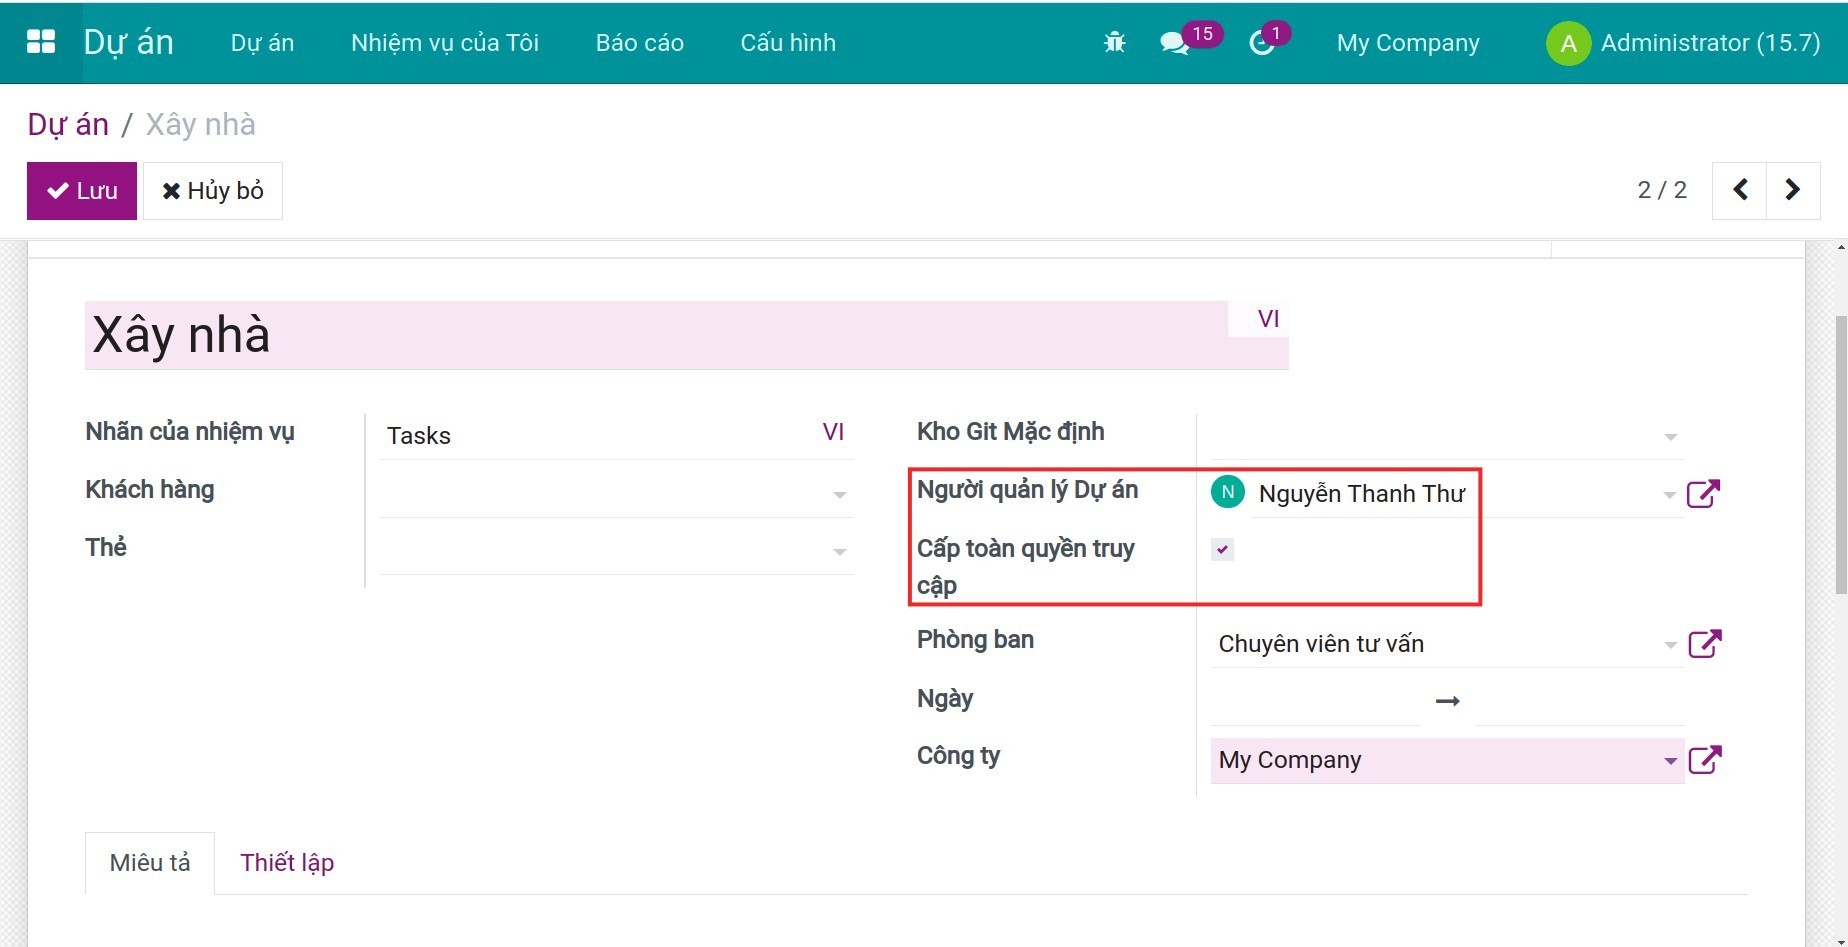Open the activities clock icon
This screenshot has height=947, width=1848.
[1262, 43]
